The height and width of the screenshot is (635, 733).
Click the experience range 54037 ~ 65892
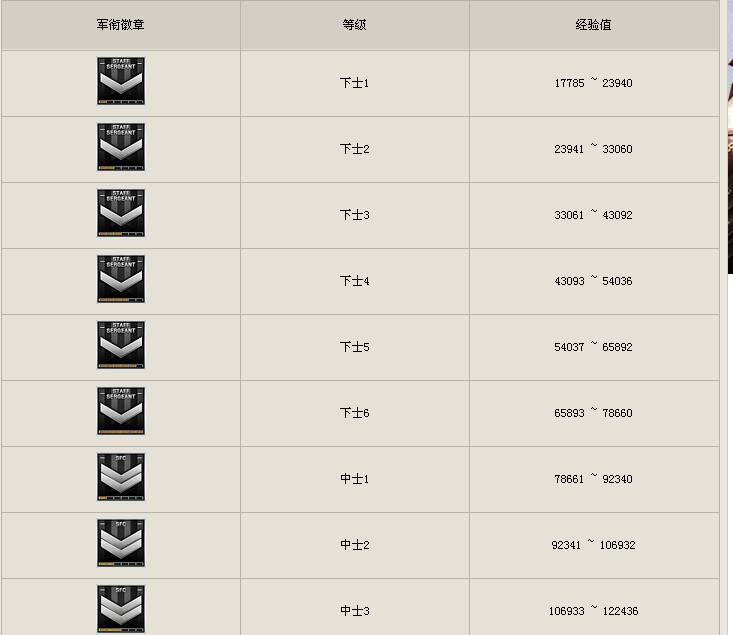pos(593,347)
